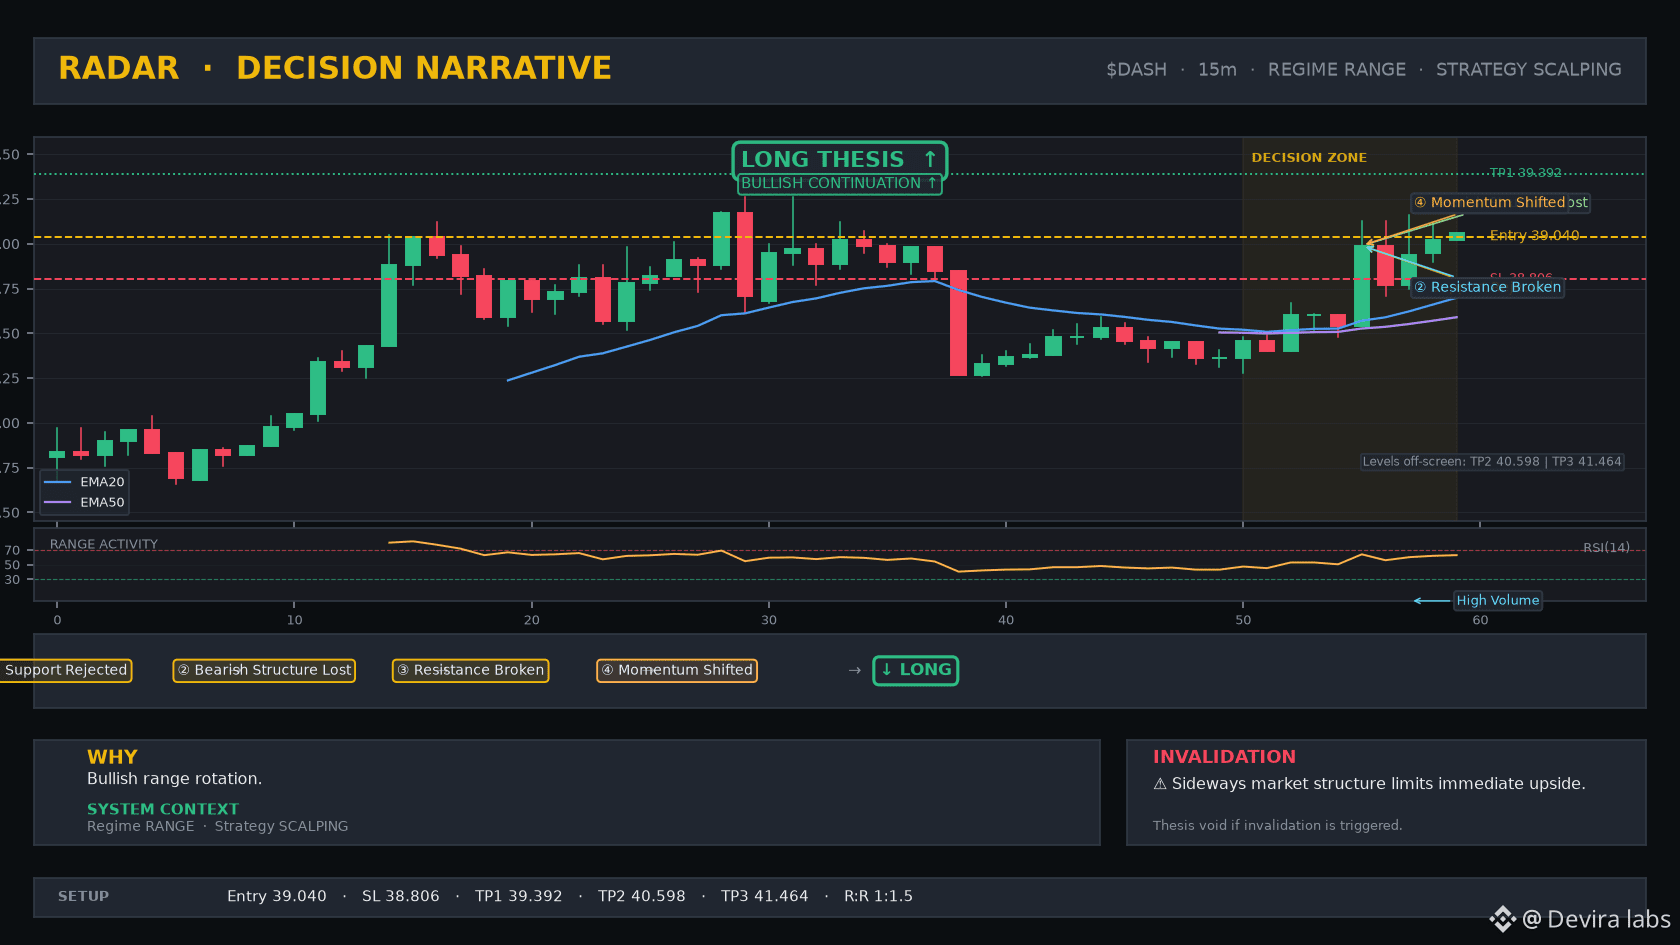Click the warning icon in Invalidation
The width and height of the screenshot is (1680, 945).
tap(1160, 784)
